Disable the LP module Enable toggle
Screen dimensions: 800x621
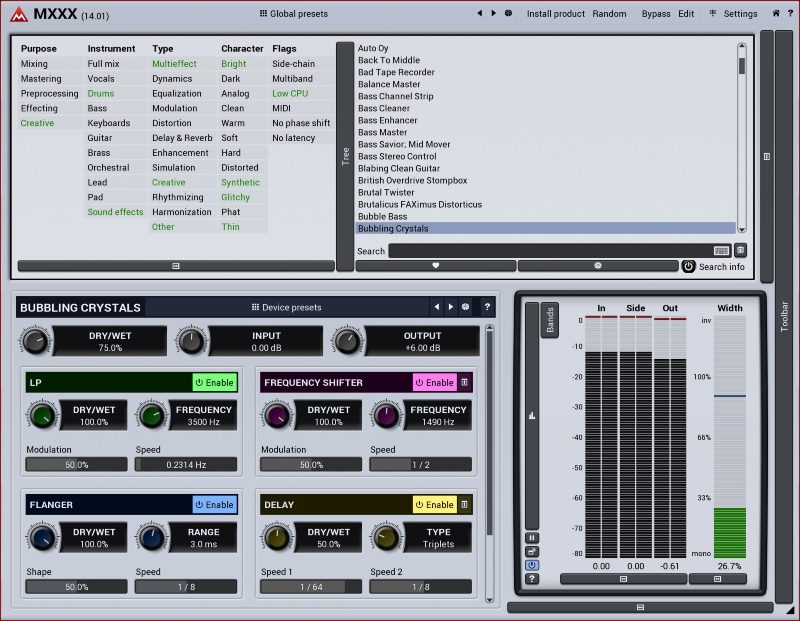214,382
